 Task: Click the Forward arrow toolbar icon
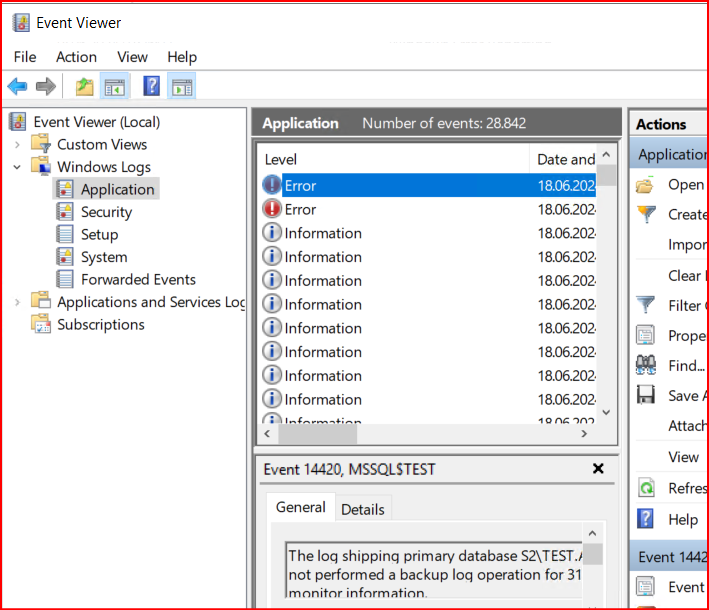(x=46, y=86)
